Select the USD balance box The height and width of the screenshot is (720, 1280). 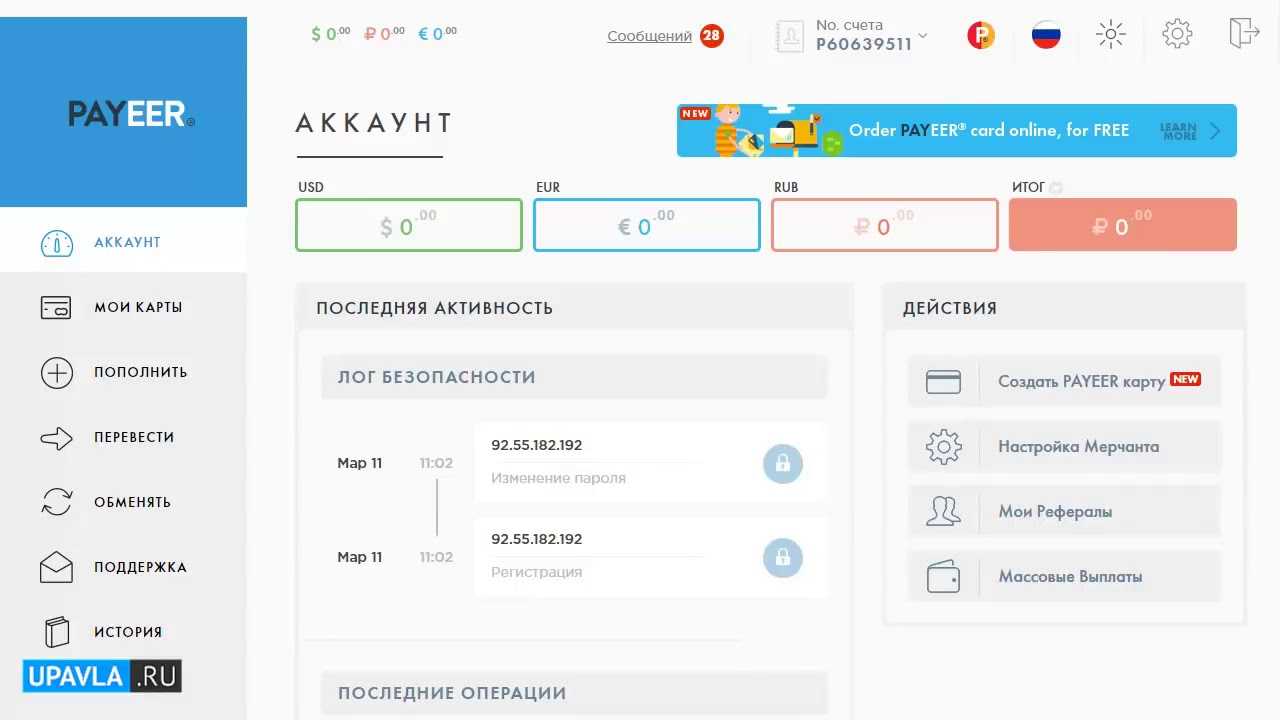click(409, 225)
